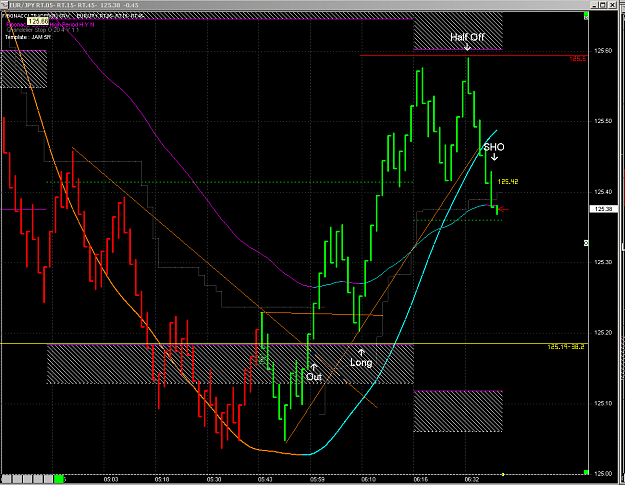Click the gray Chandelier Stop indicator label
The height and width of the screenshot is (485, 625).
tap(43, 30)
